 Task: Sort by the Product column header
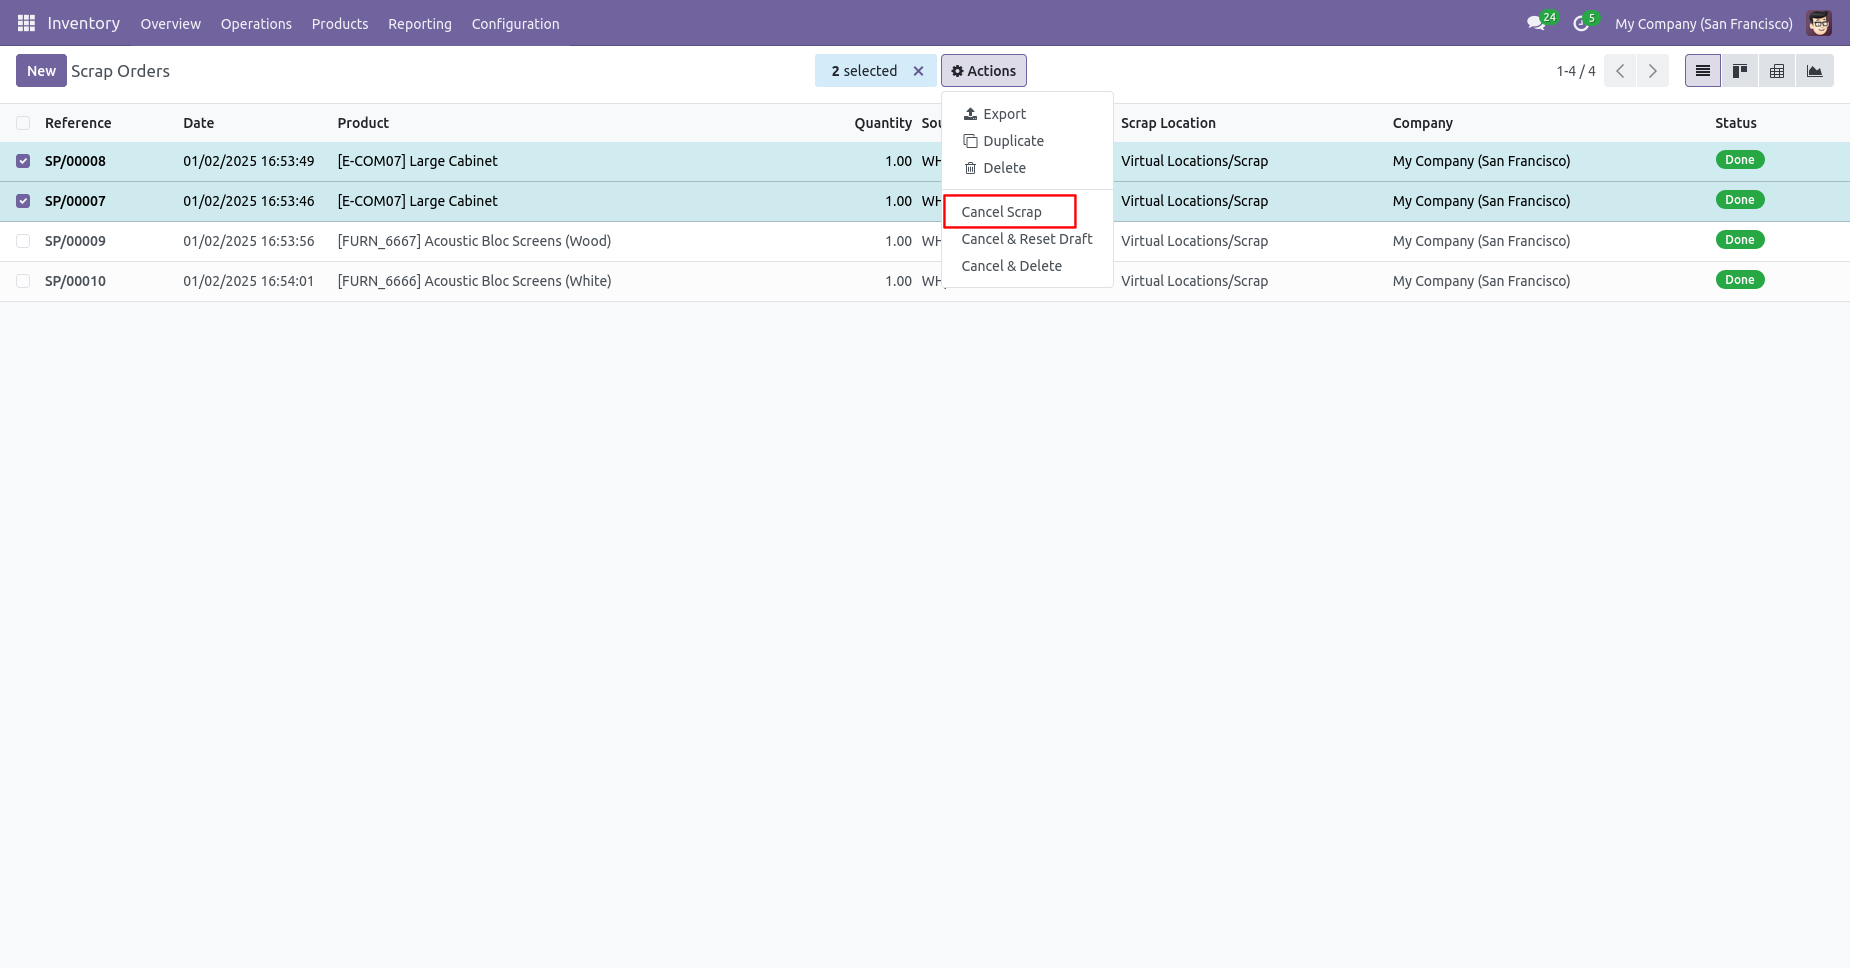tap(363, 123)
